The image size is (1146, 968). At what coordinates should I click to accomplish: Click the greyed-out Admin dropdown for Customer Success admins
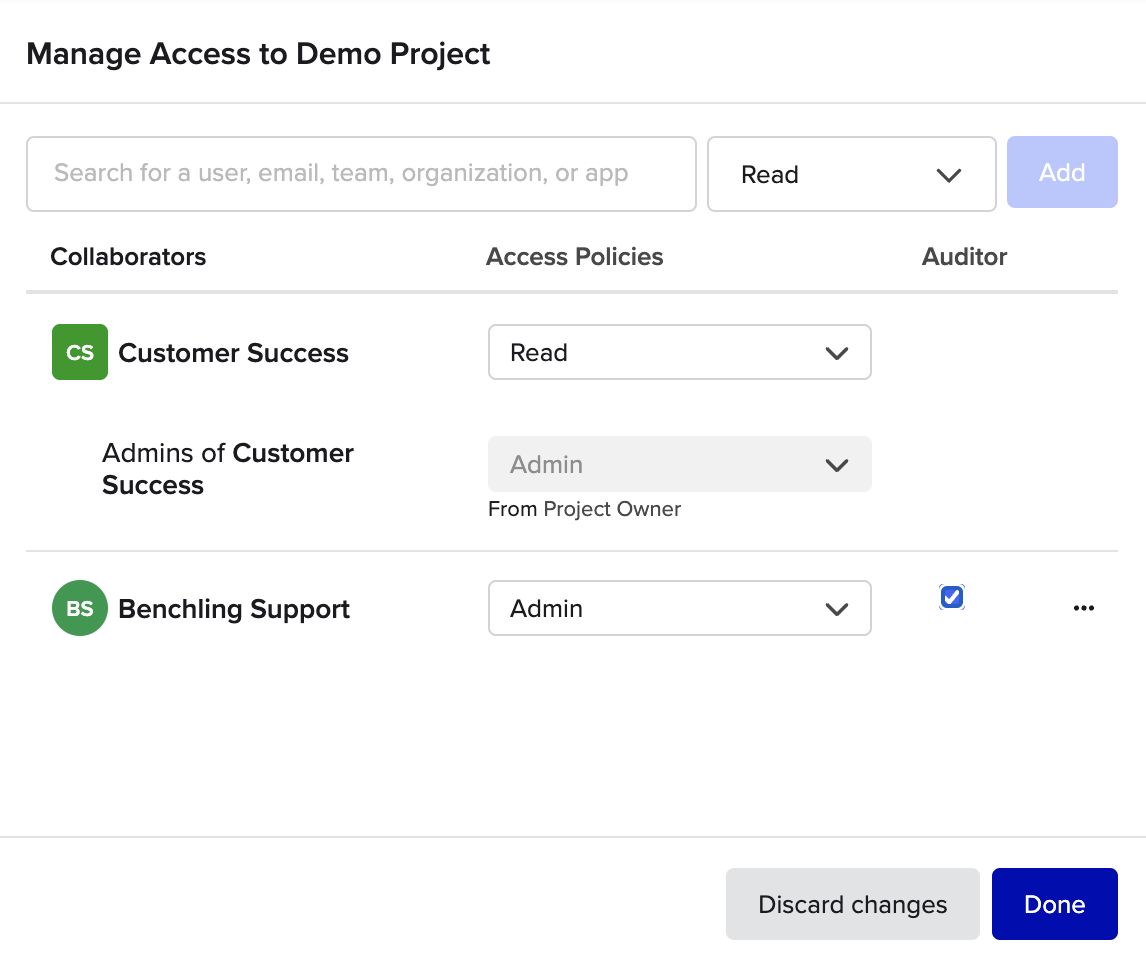[679, 464]
